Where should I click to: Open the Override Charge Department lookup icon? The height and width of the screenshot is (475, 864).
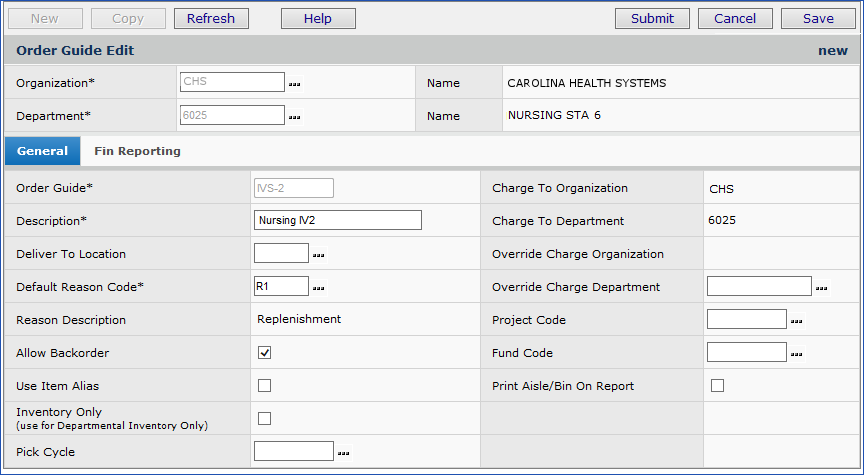821,288
